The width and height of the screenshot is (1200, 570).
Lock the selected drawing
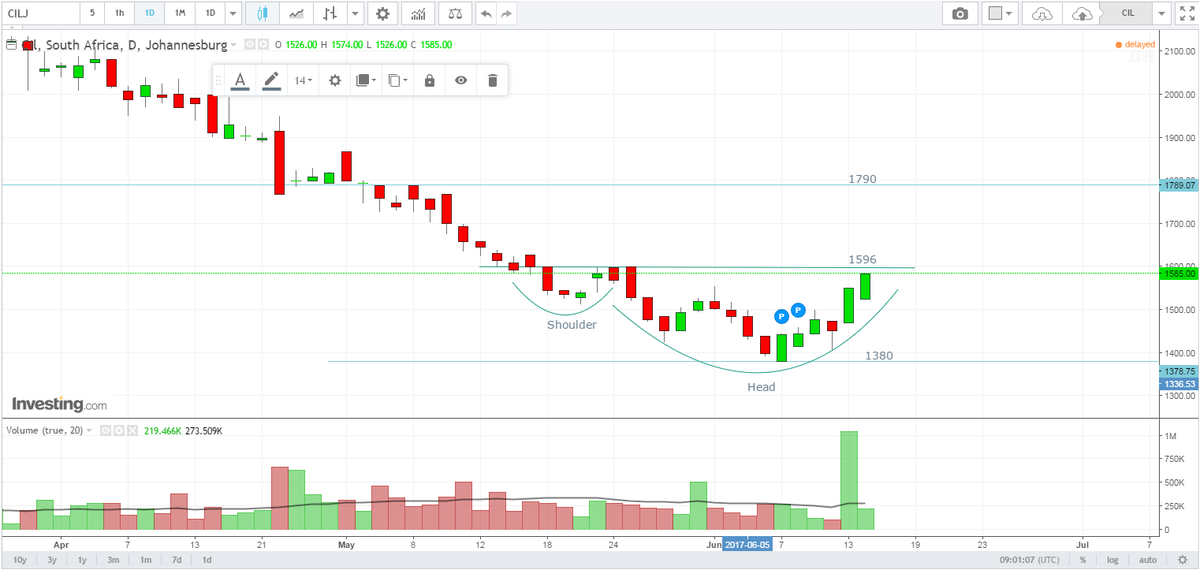pyautogui.click(x=429, y=80)
